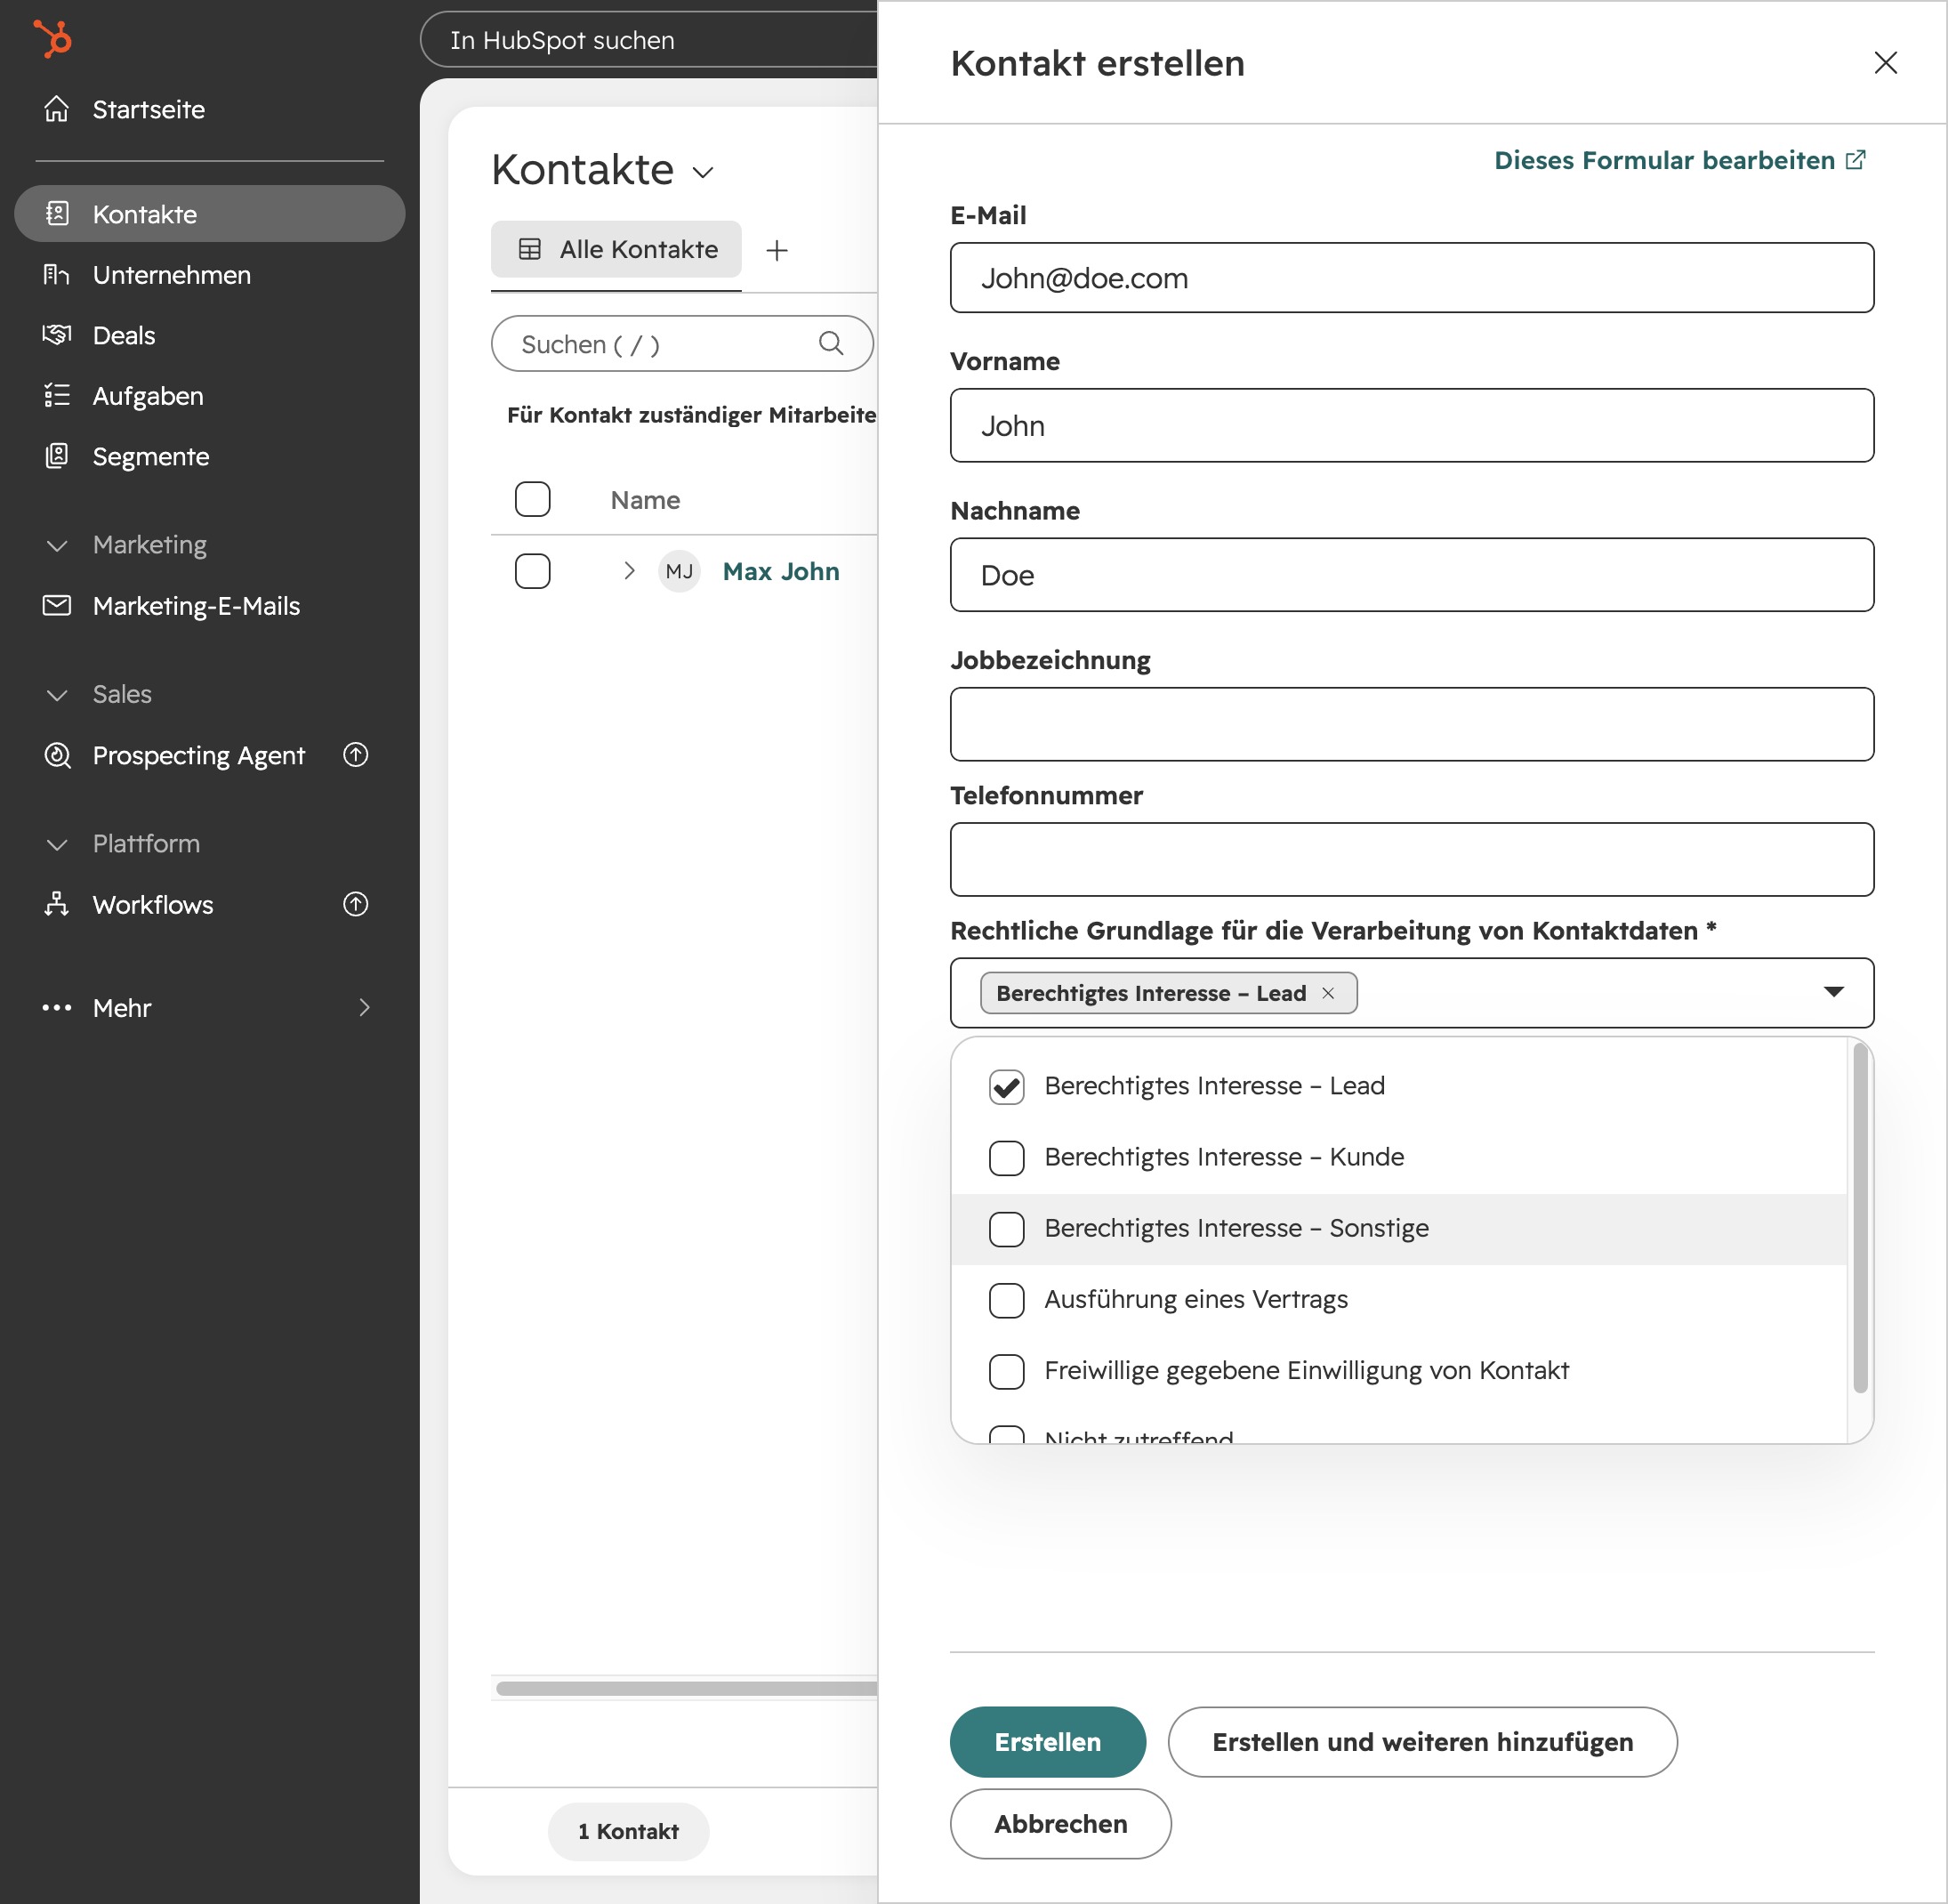Close the Kontakt erstellen panel
This screenshot has height=1904, width=1948.
1885,63
